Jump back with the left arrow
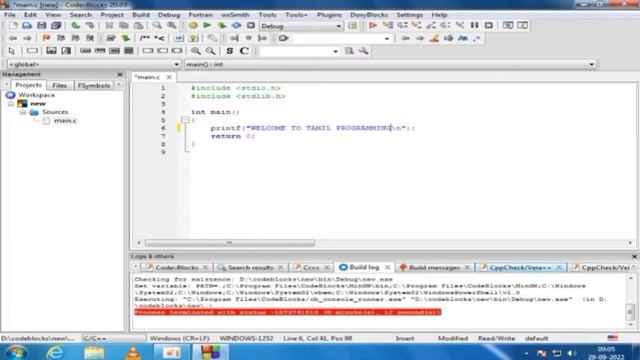640x360 pixels. 13,38
